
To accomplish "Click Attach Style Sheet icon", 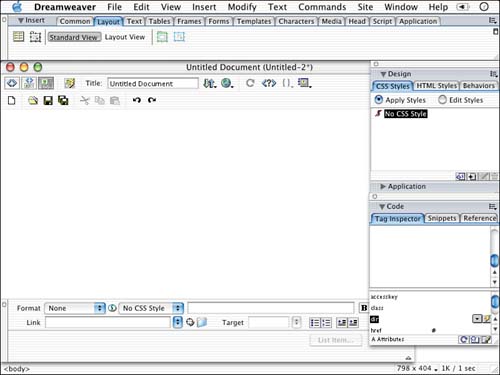I will [x=460, y=176].
